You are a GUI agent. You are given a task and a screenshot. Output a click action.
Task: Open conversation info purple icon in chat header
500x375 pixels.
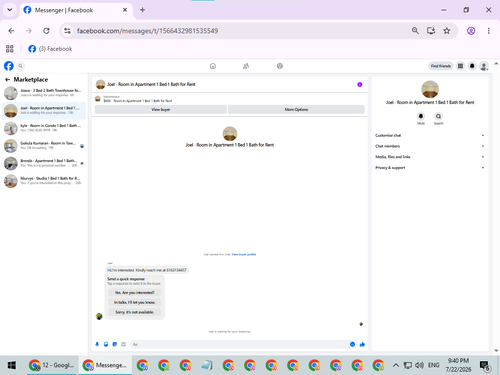pos(360,84)
